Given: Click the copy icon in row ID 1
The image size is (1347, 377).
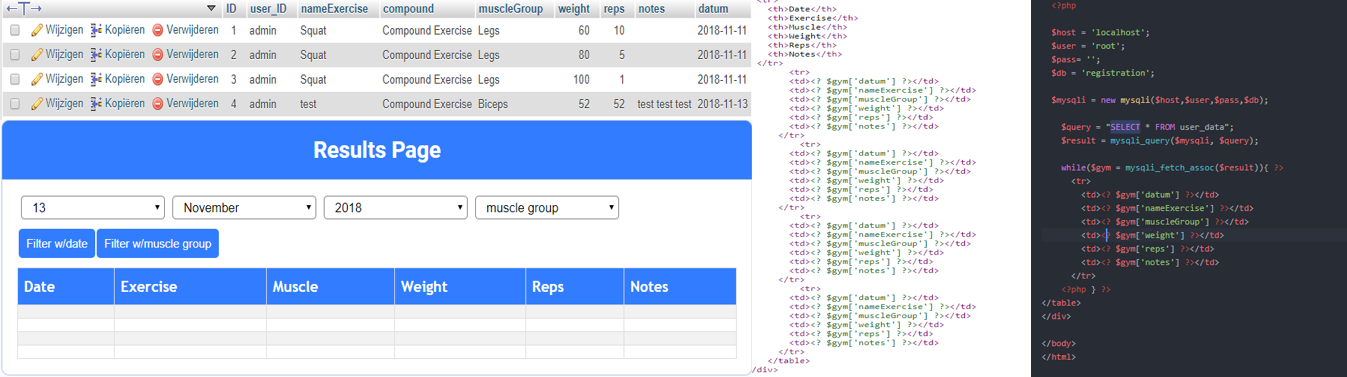Looking at the screenshot, I should coord(96,30).
